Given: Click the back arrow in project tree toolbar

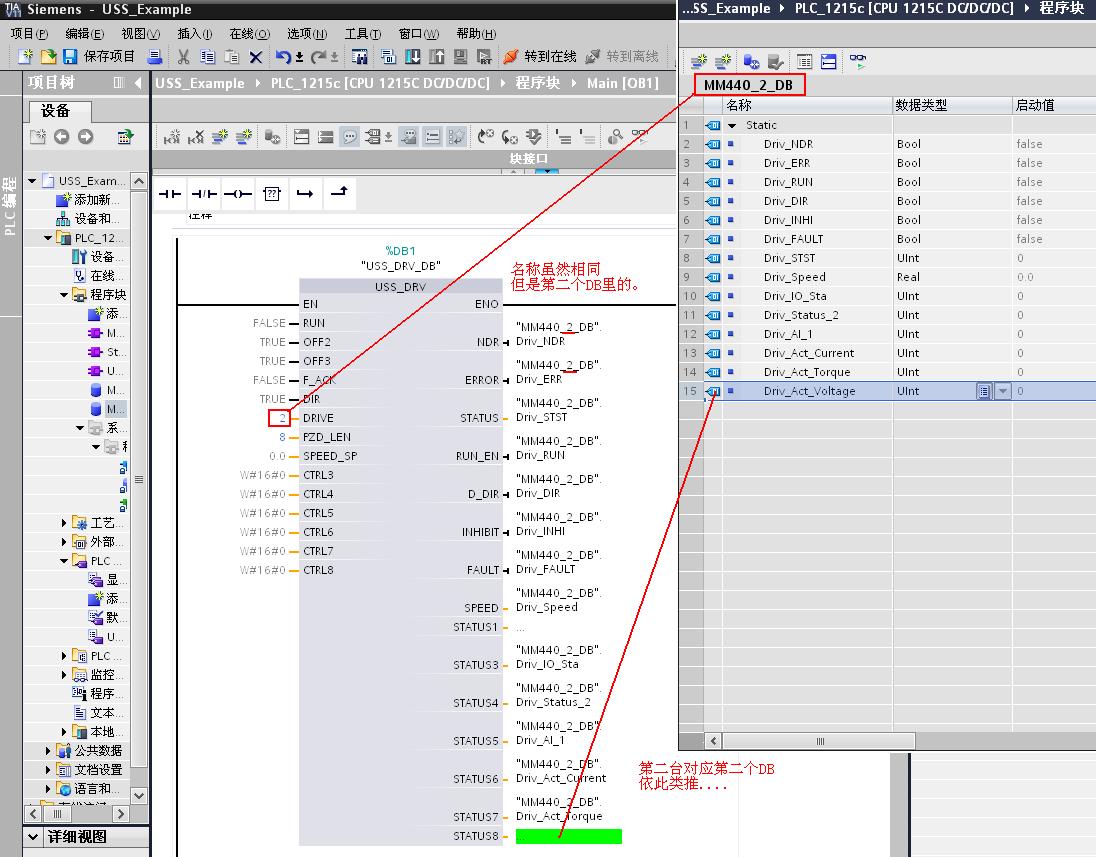Looking at the screenshot, I should [x=62, y=137].
